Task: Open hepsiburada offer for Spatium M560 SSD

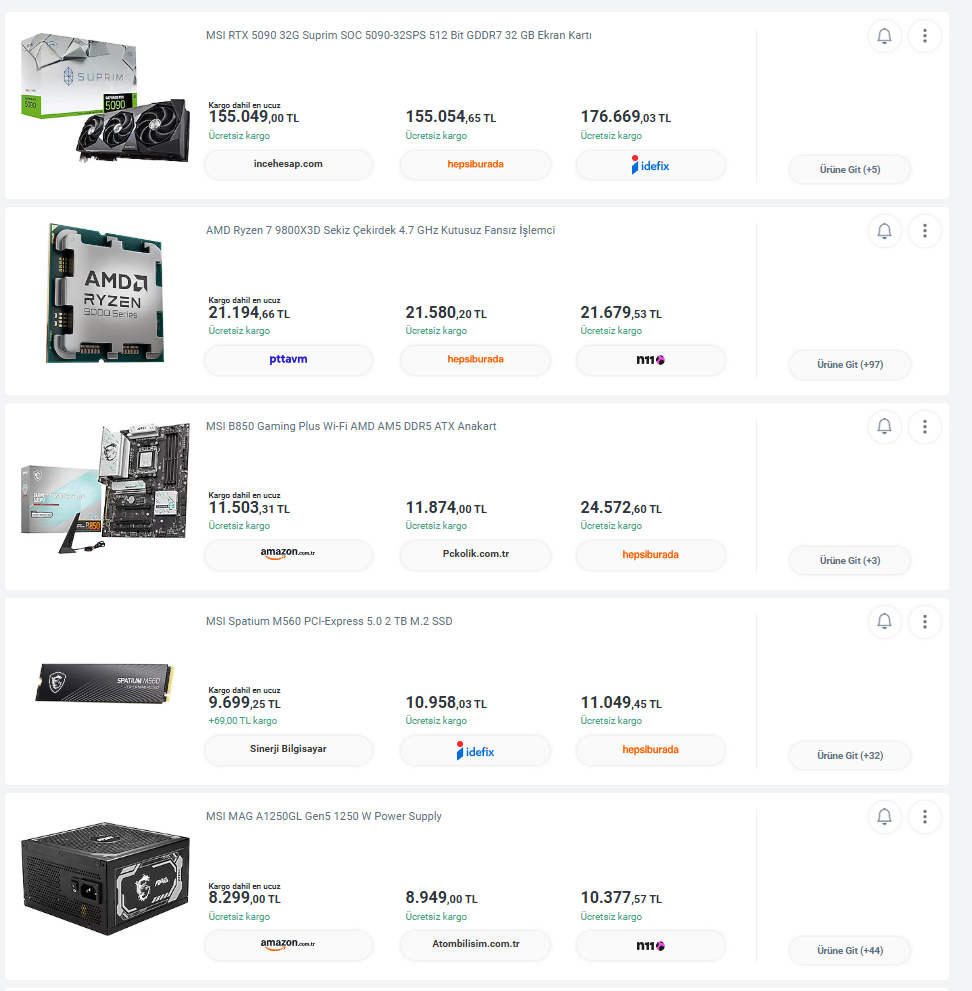Action: [650, 750]
